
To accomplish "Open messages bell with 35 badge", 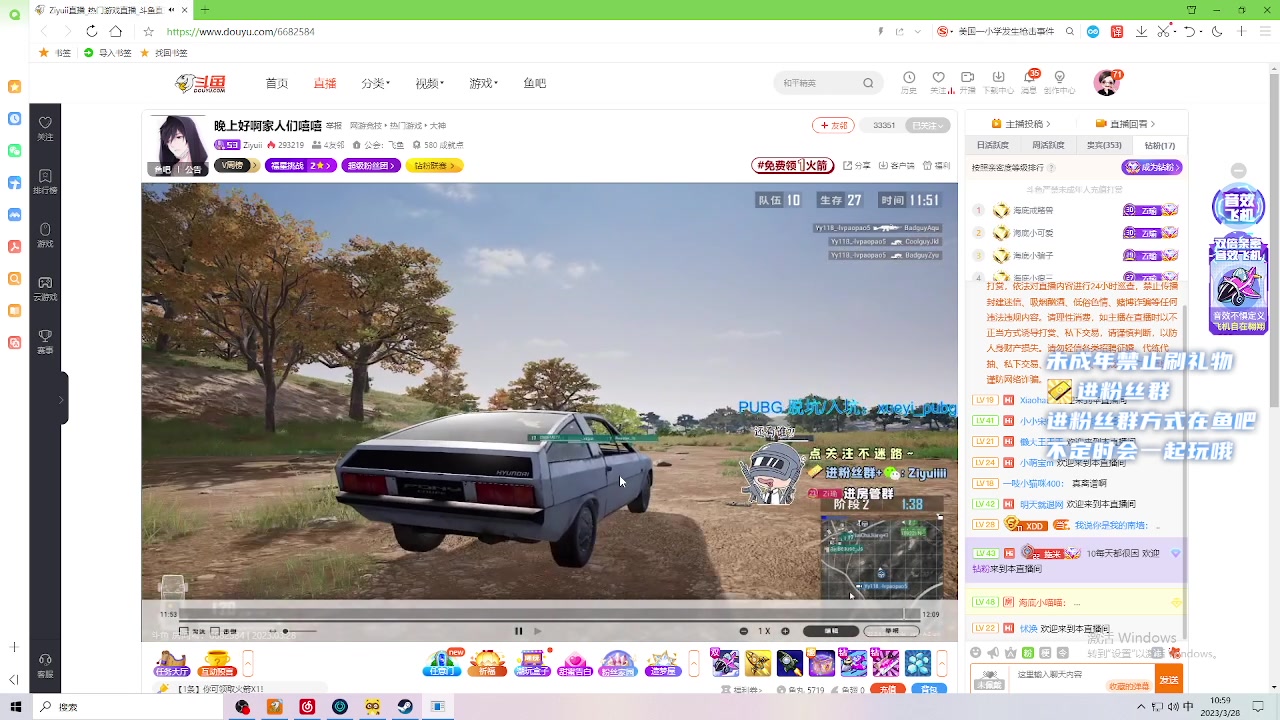I will point(1029,80).
